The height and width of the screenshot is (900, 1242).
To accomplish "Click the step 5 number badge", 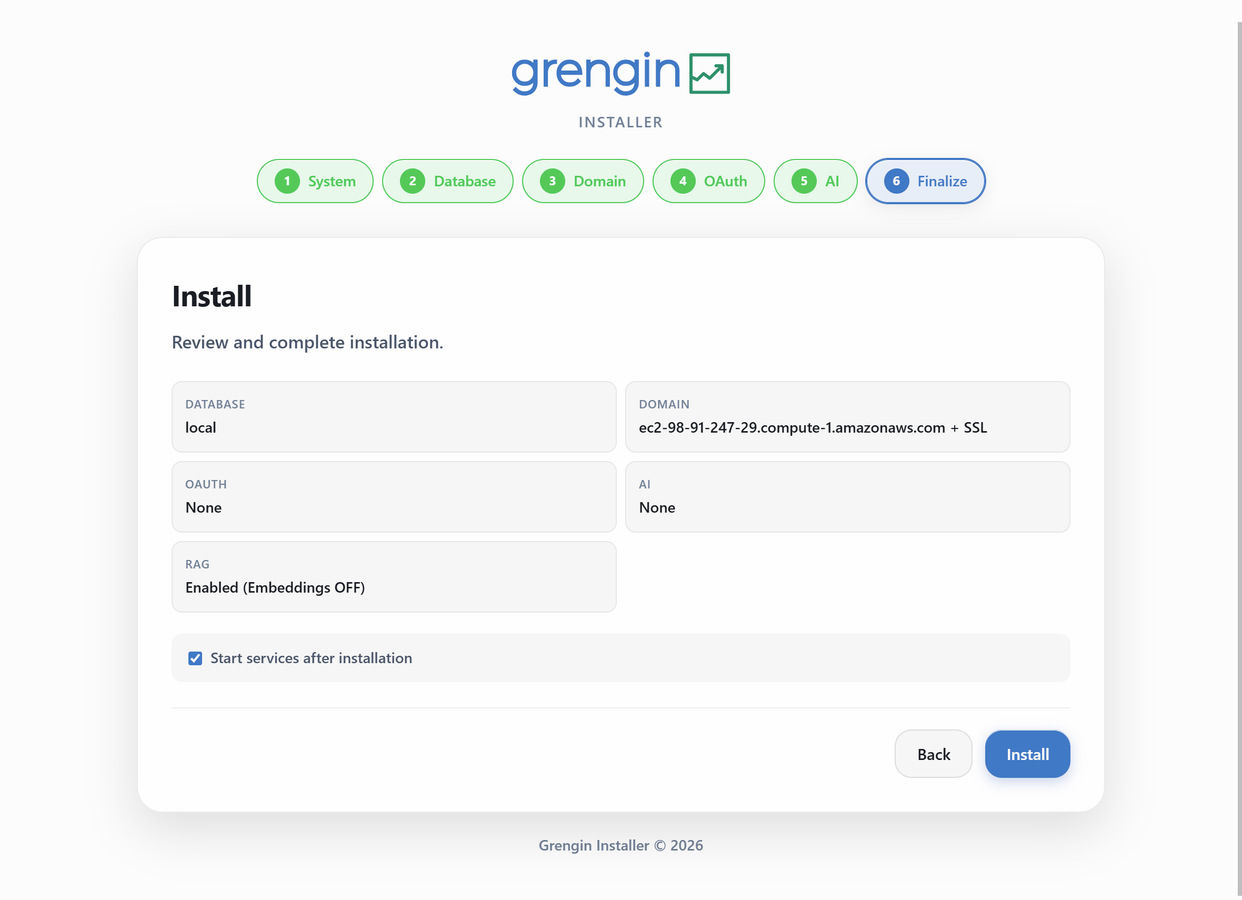I will pos(804,181).
